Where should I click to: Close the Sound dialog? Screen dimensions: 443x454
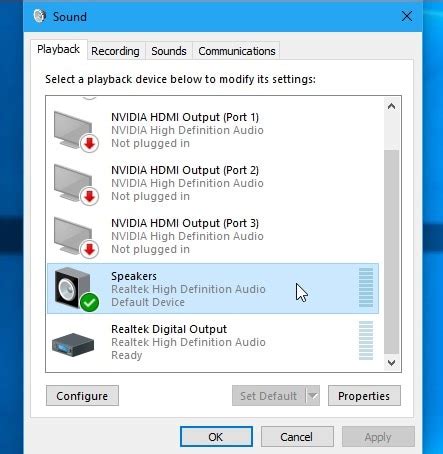(407, 16)
